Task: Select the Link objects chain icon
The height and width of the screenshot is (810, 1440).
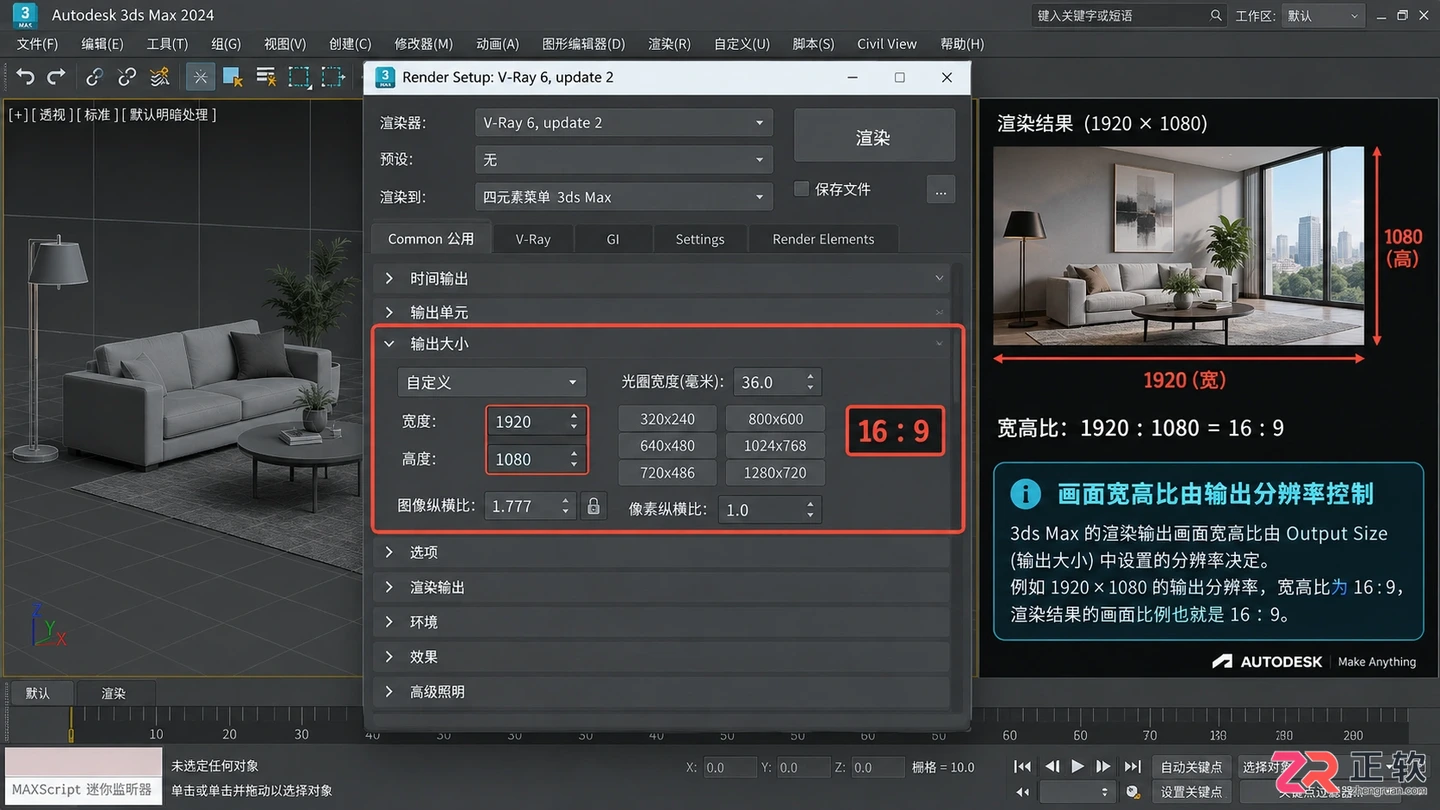Action: click(x=94, y=76)
